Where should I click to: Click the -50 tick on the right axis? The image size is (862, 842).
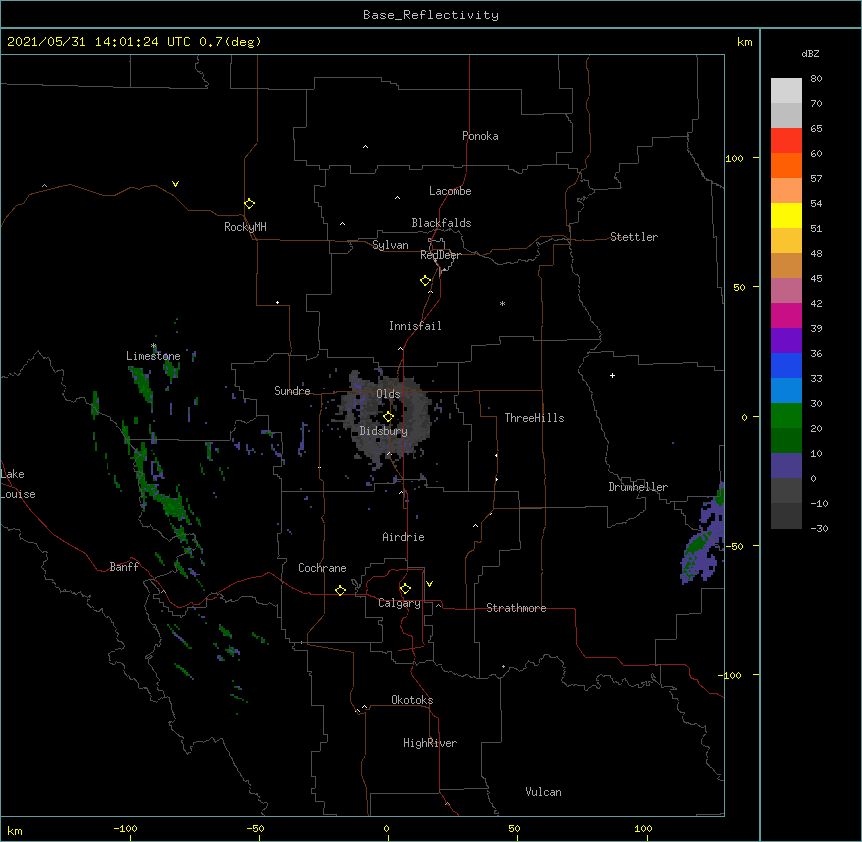734,546
